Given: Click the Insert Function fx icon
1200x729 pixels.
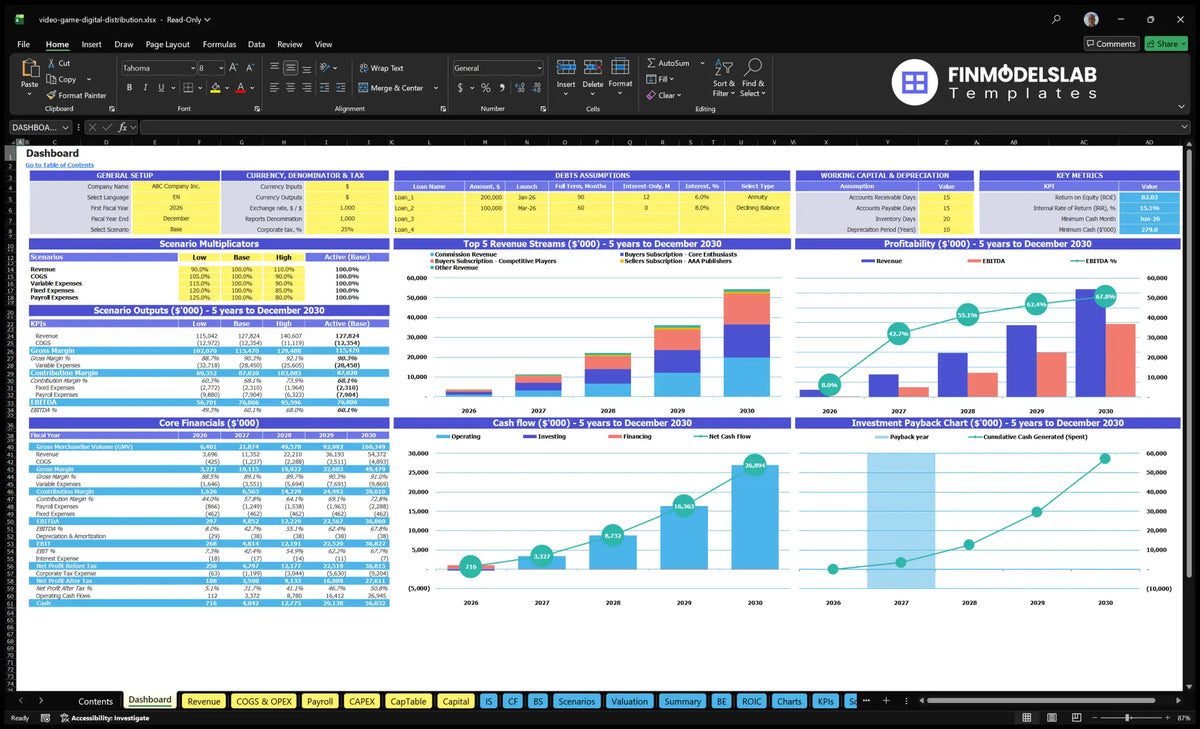Looking at the screenshot, I should point(123,127).
